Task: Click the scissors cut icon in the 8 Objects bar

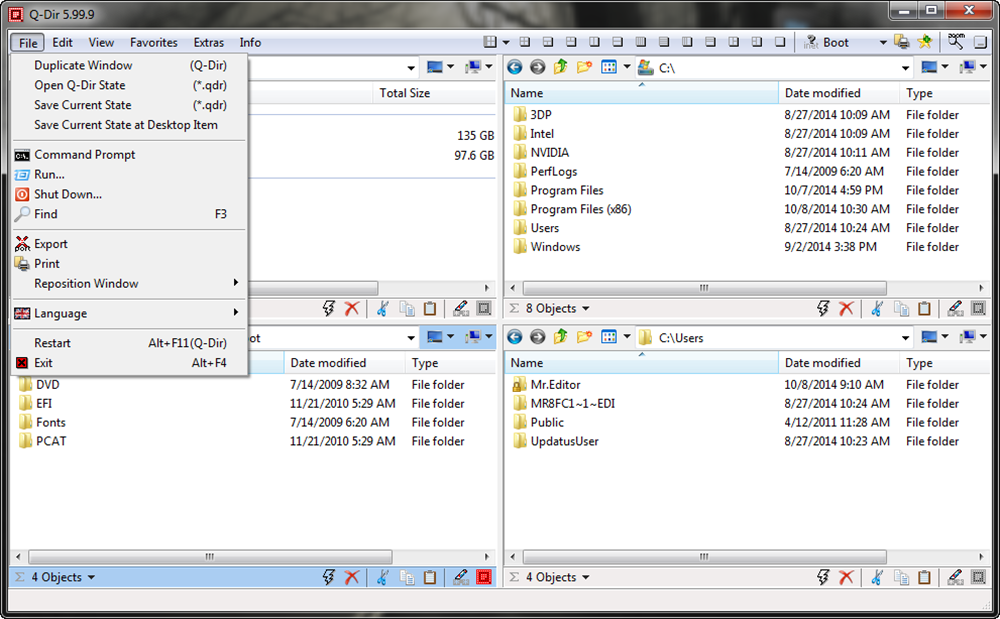Action: point(878,309)
